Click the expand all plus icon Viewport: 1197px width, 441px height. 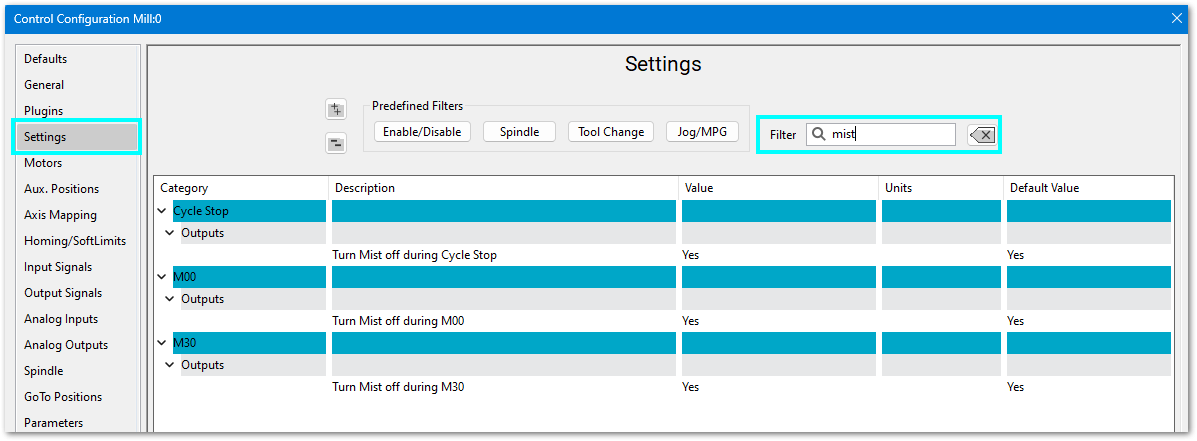(x=336, y=110)
